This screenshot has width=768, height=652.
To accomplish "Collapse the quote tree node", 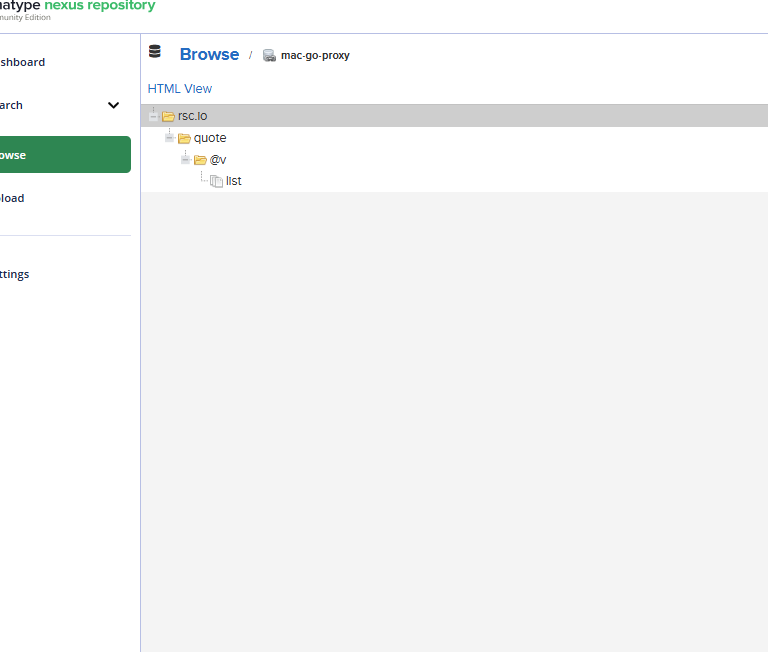I will 169,138.
